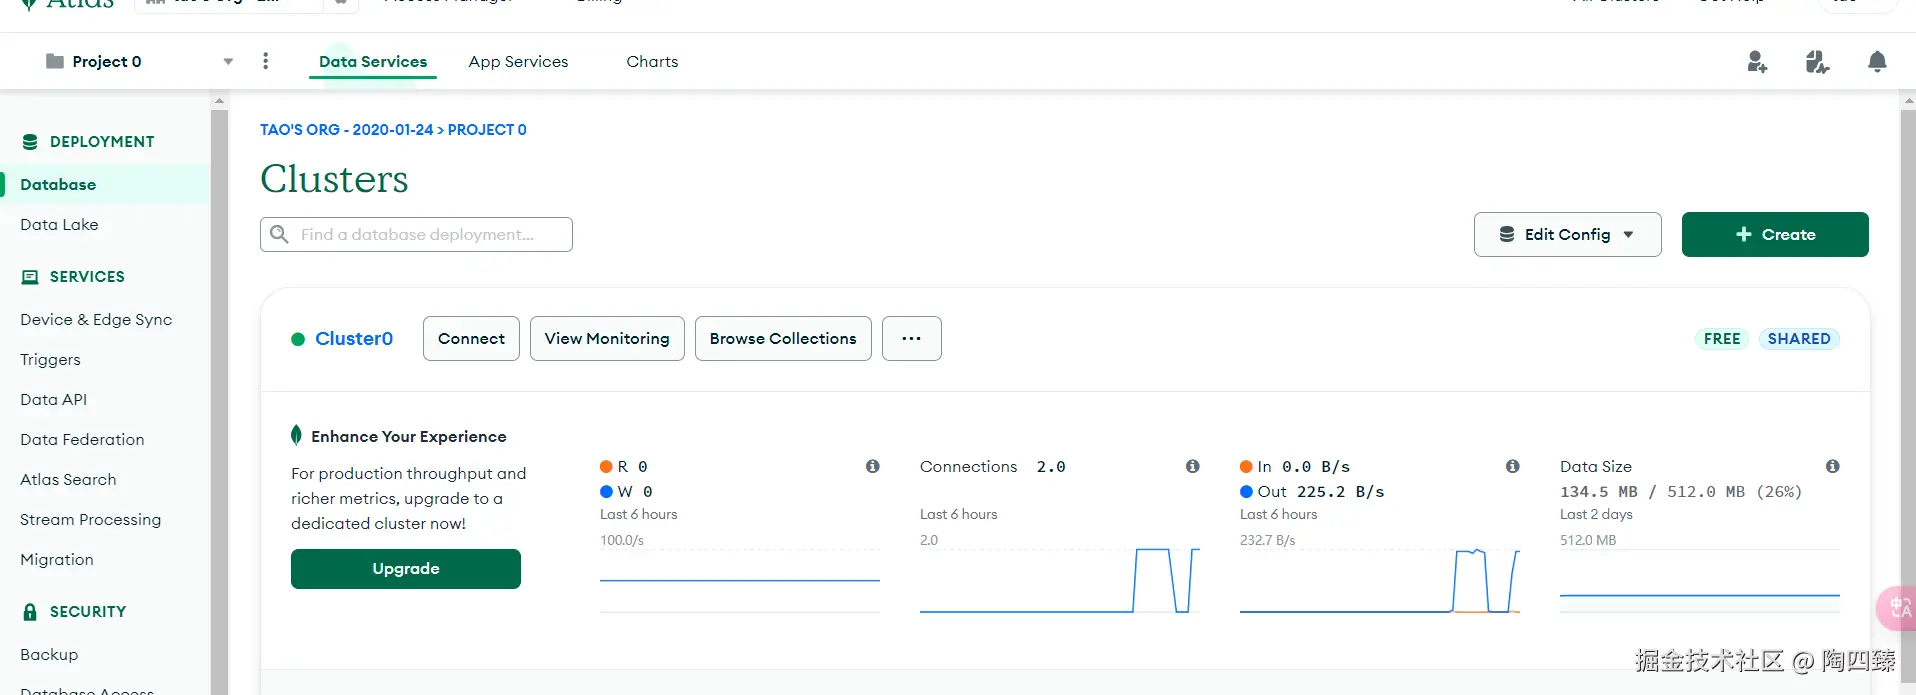The width and height of the screenshot is (1916, 695).
Task: Click the Find a database deployment field
Action: point(416,234)
